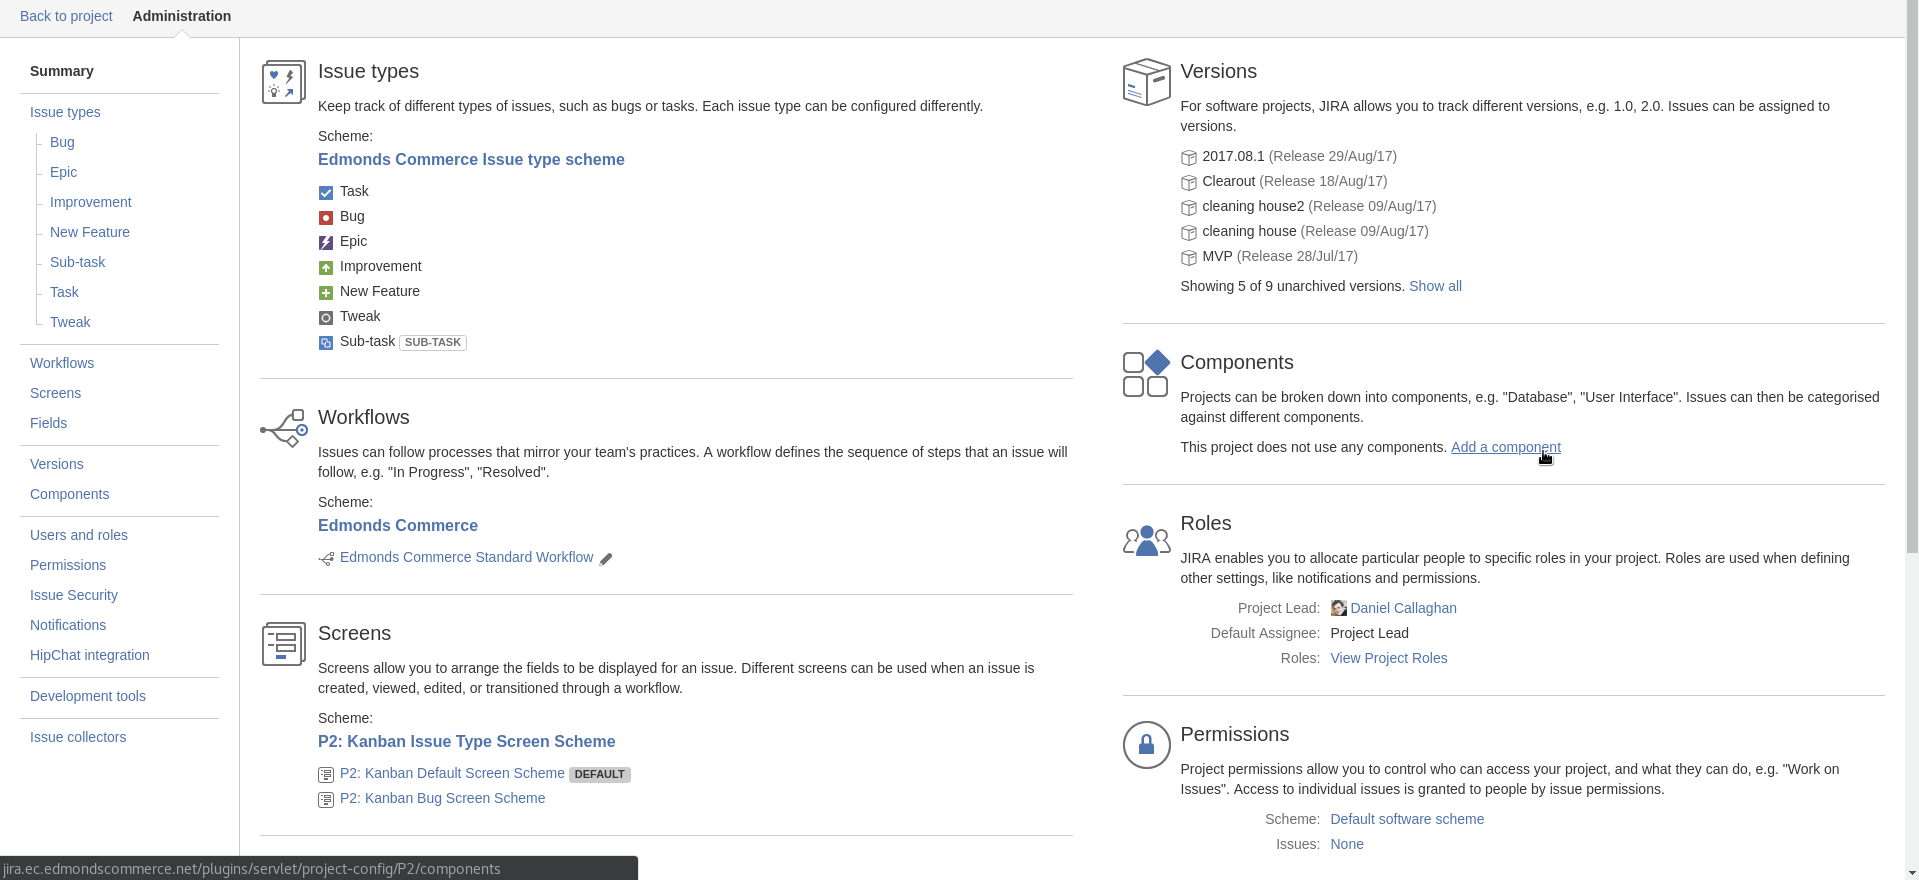Open HipChat integration in sidebar

coord(90,655)
